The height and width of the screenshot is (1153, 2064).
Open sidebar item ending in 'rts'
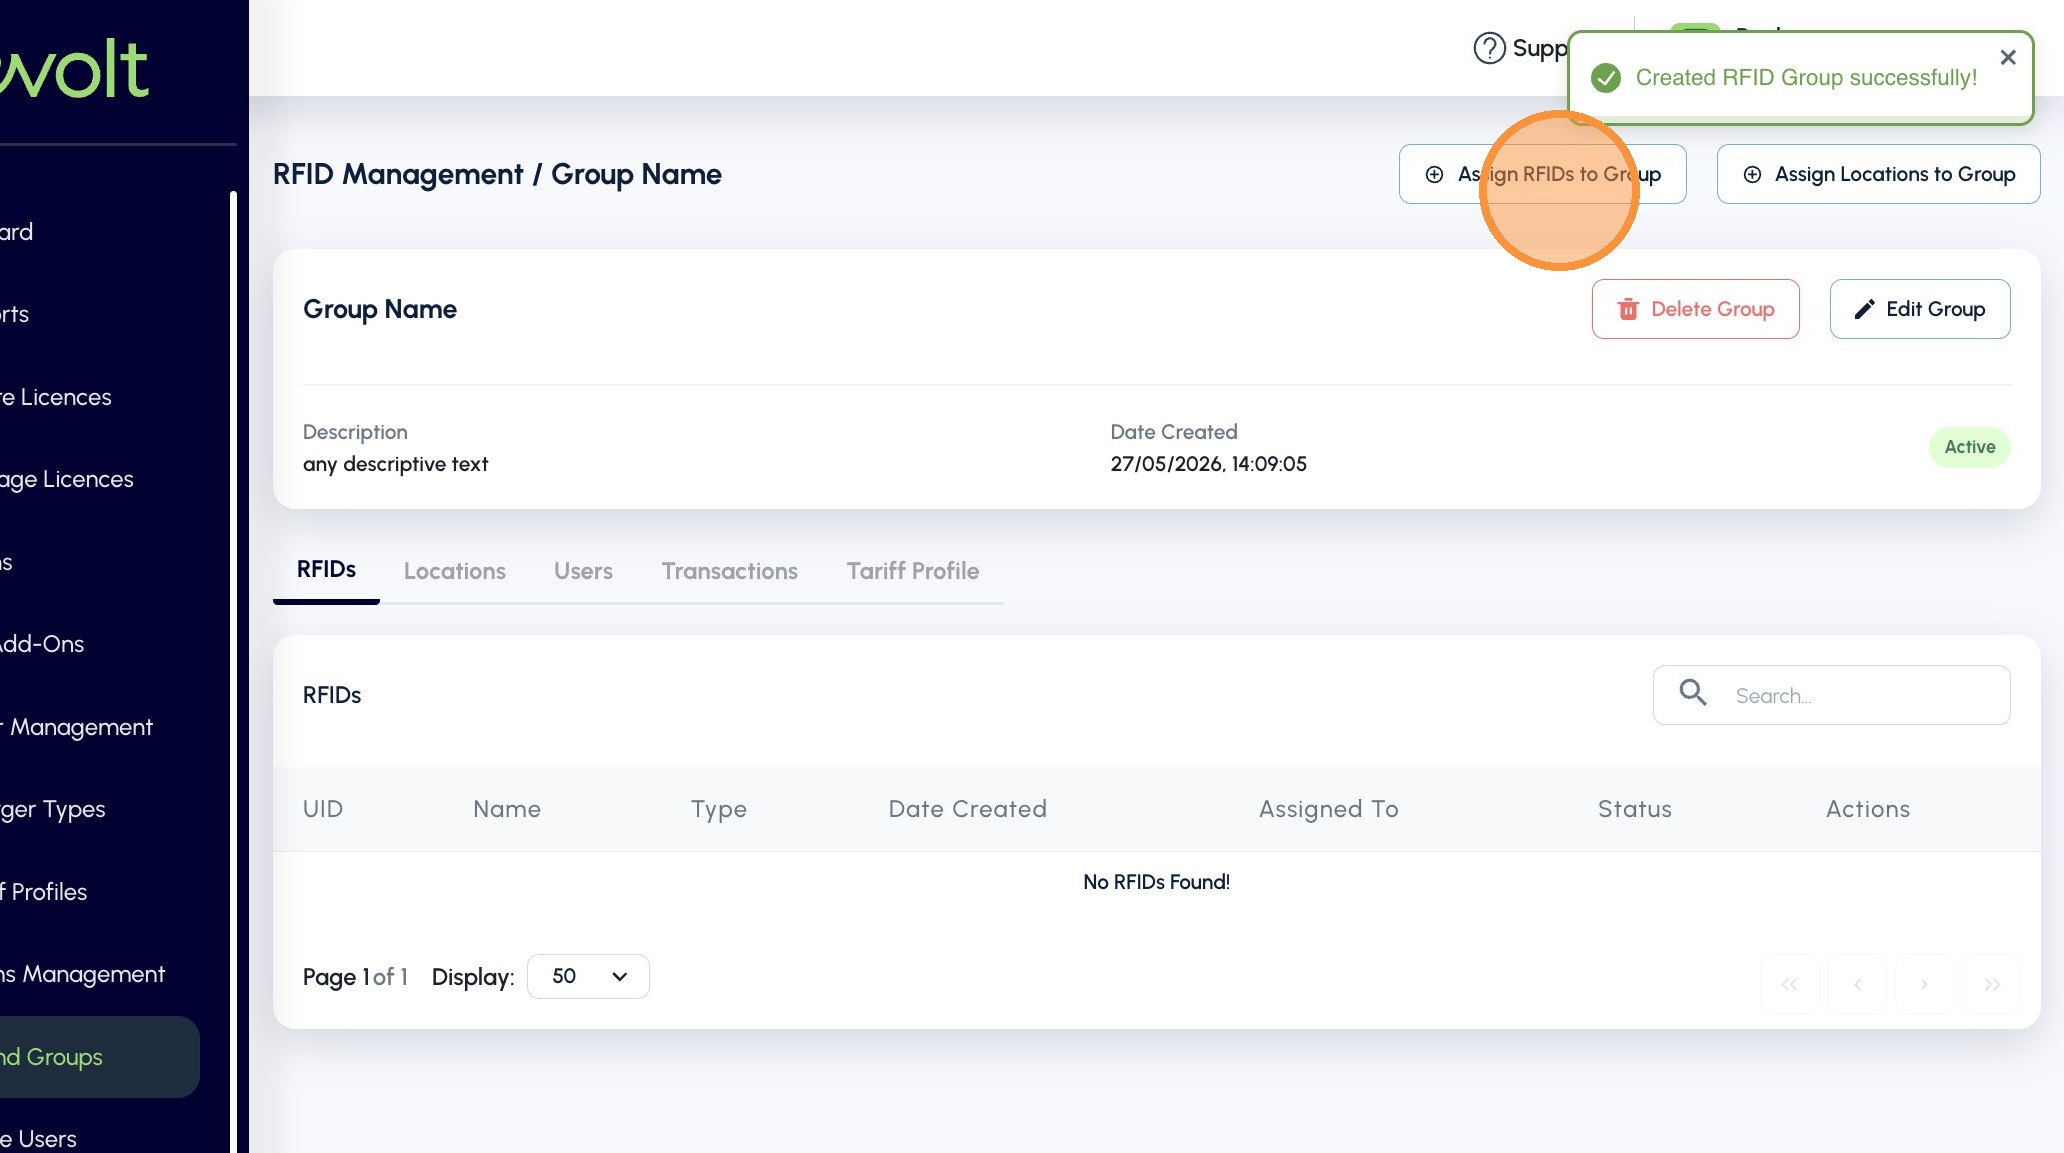[14, 314]
